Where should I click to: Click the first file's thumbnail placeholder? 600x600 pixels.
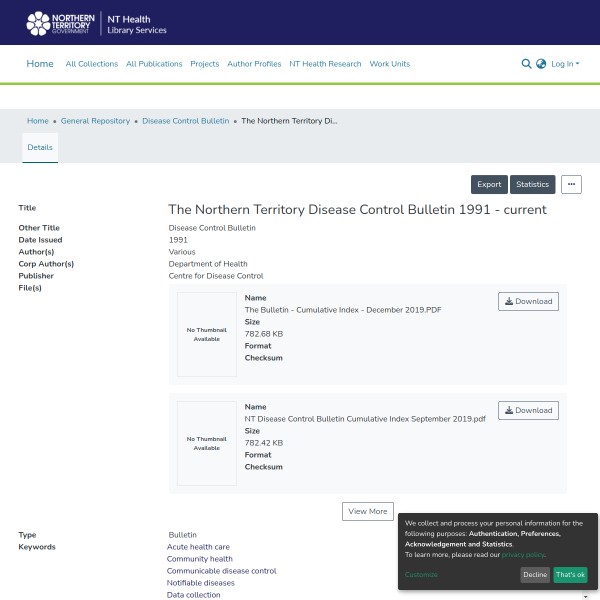(207, 334)
